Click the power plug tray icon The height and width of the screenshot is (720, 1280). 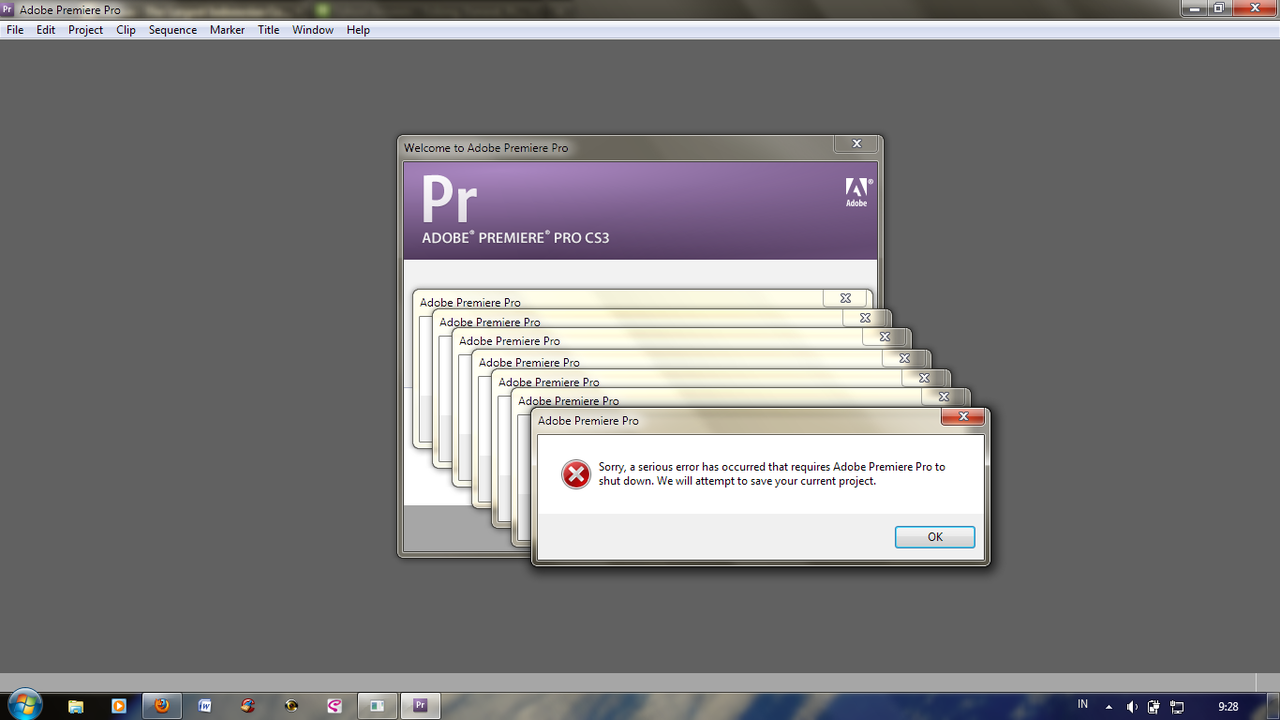coord(1154,707)
